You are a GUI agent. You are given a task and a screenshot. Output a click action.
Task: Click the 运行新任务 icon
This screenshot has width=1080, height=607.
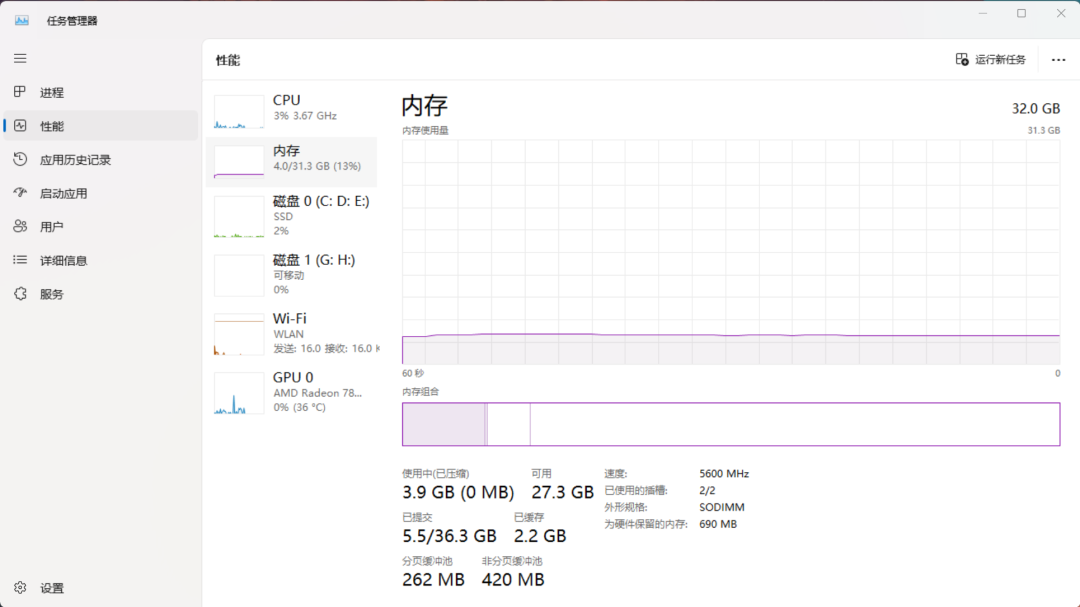click(x=962, y=60)
